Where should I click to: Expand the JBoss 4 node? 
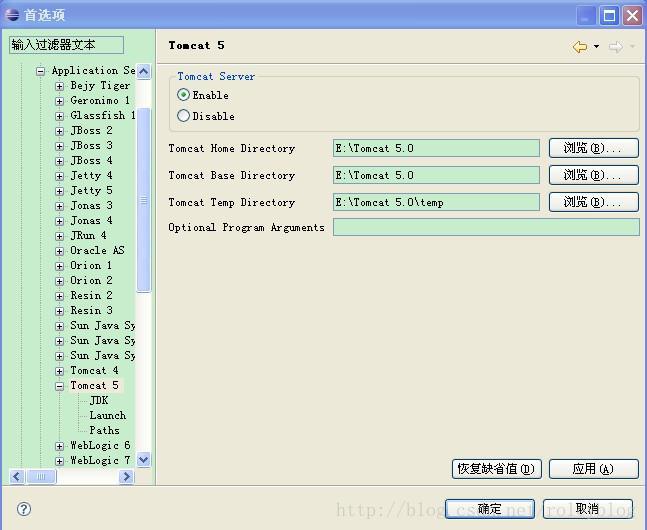59,161
